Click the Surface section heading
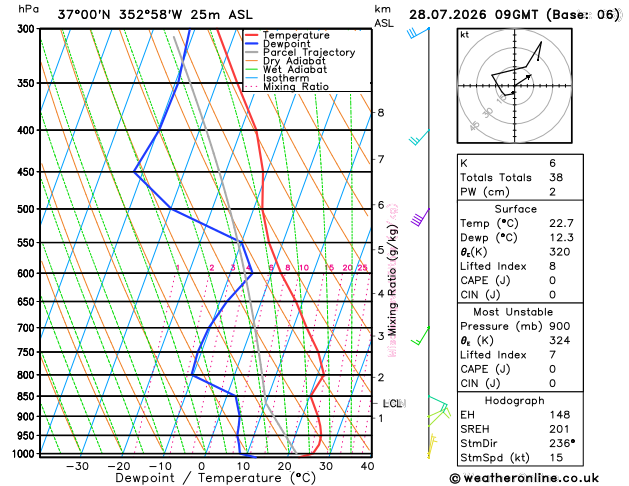The height and width of the screenshot is (486, 629). point(515,209)
